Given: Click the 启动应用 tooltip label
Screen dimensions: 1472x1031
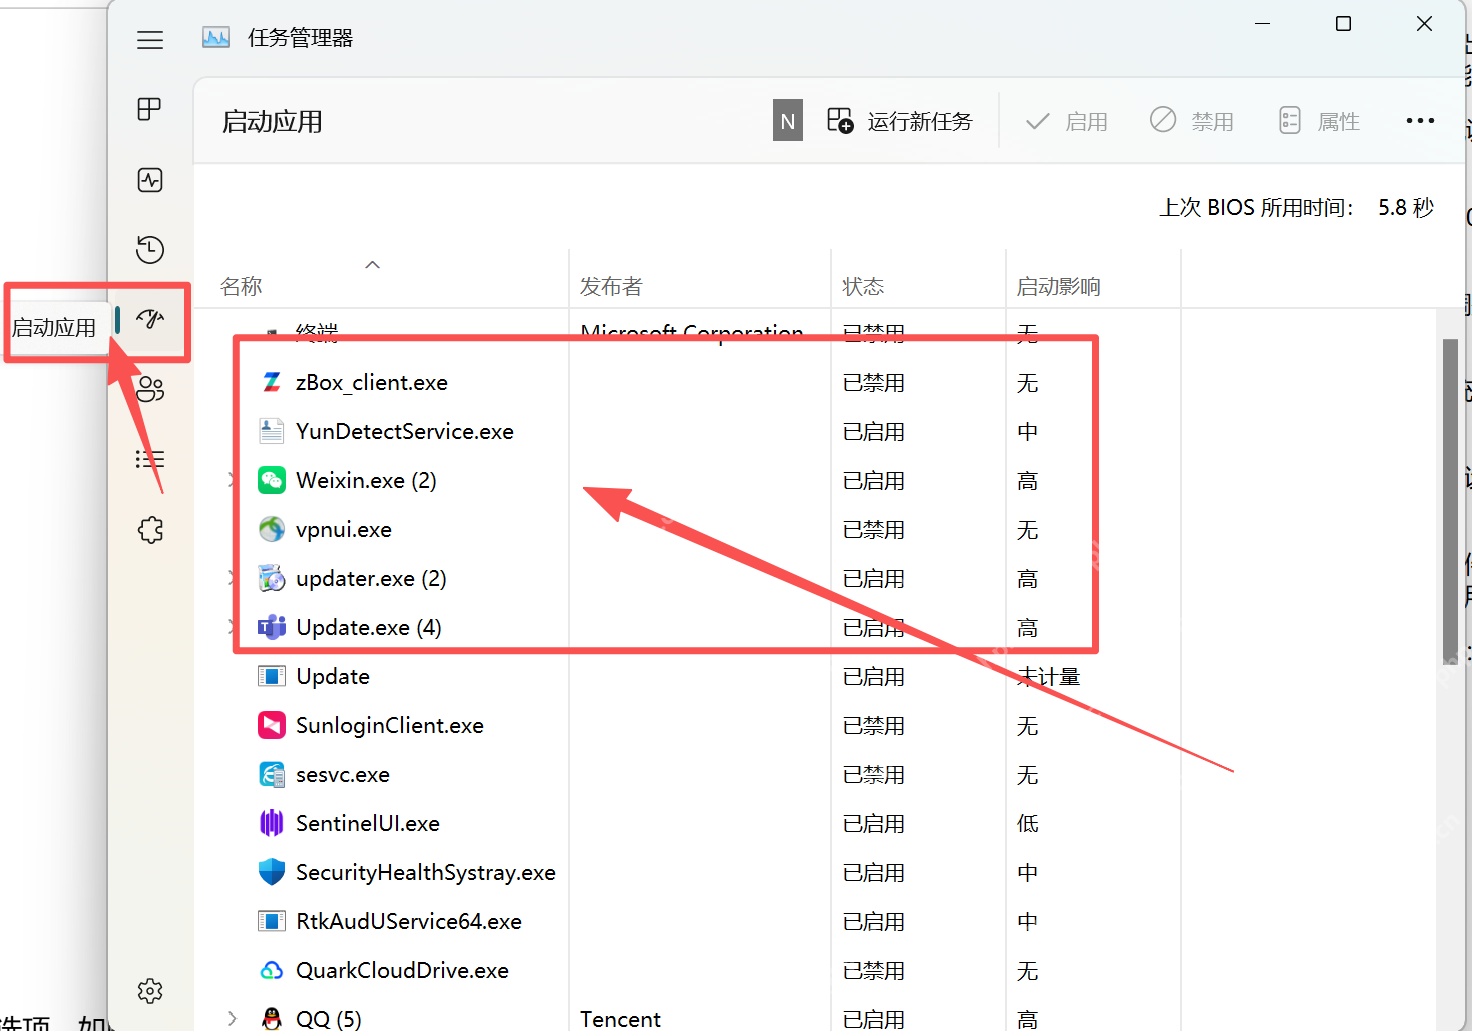Looking at the screenshot, I should click(x=54, y=327).
